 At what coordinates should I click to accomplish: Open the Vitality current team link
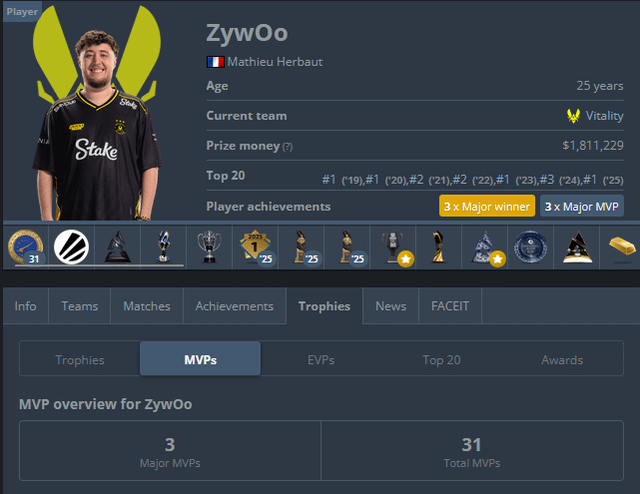click(x=604, y=116)
